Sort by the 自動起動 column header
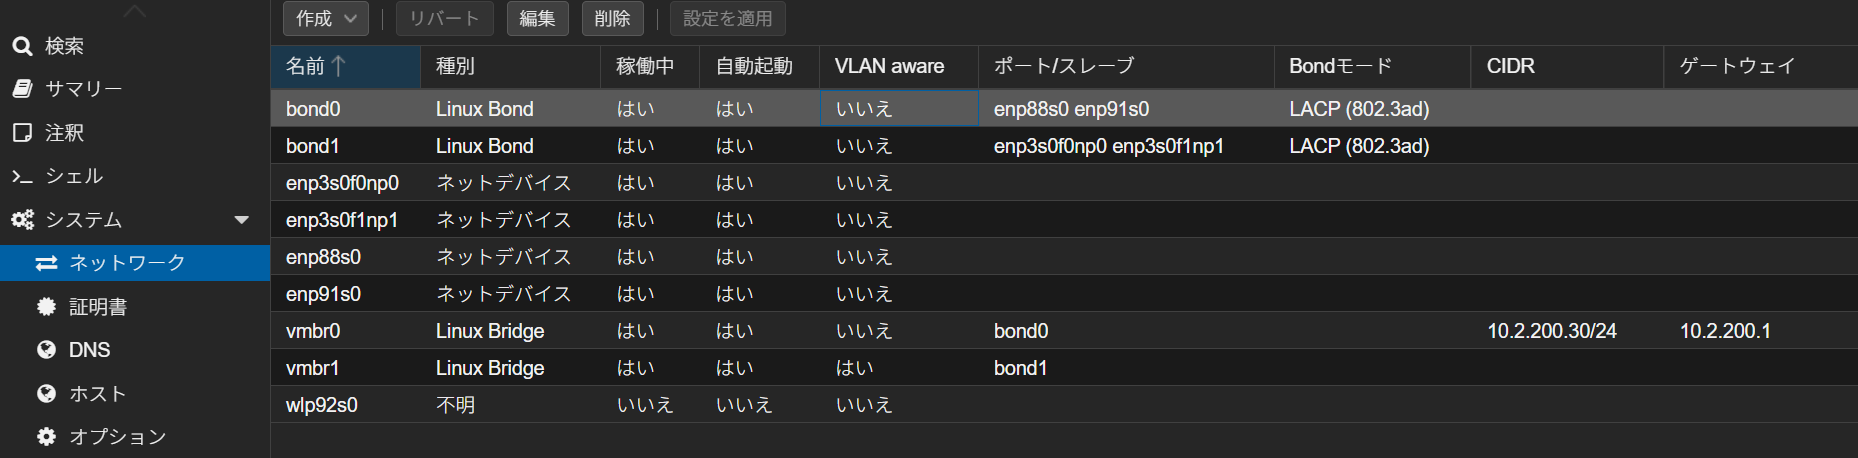This screenshot has width=1858, height=458. pos(759,66)
